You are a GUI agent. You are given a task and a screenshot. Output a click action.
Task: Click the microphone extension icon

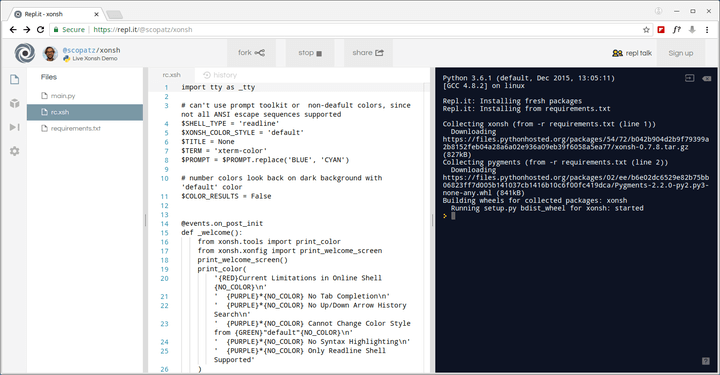pyautogui.click(x=692, y=30)
